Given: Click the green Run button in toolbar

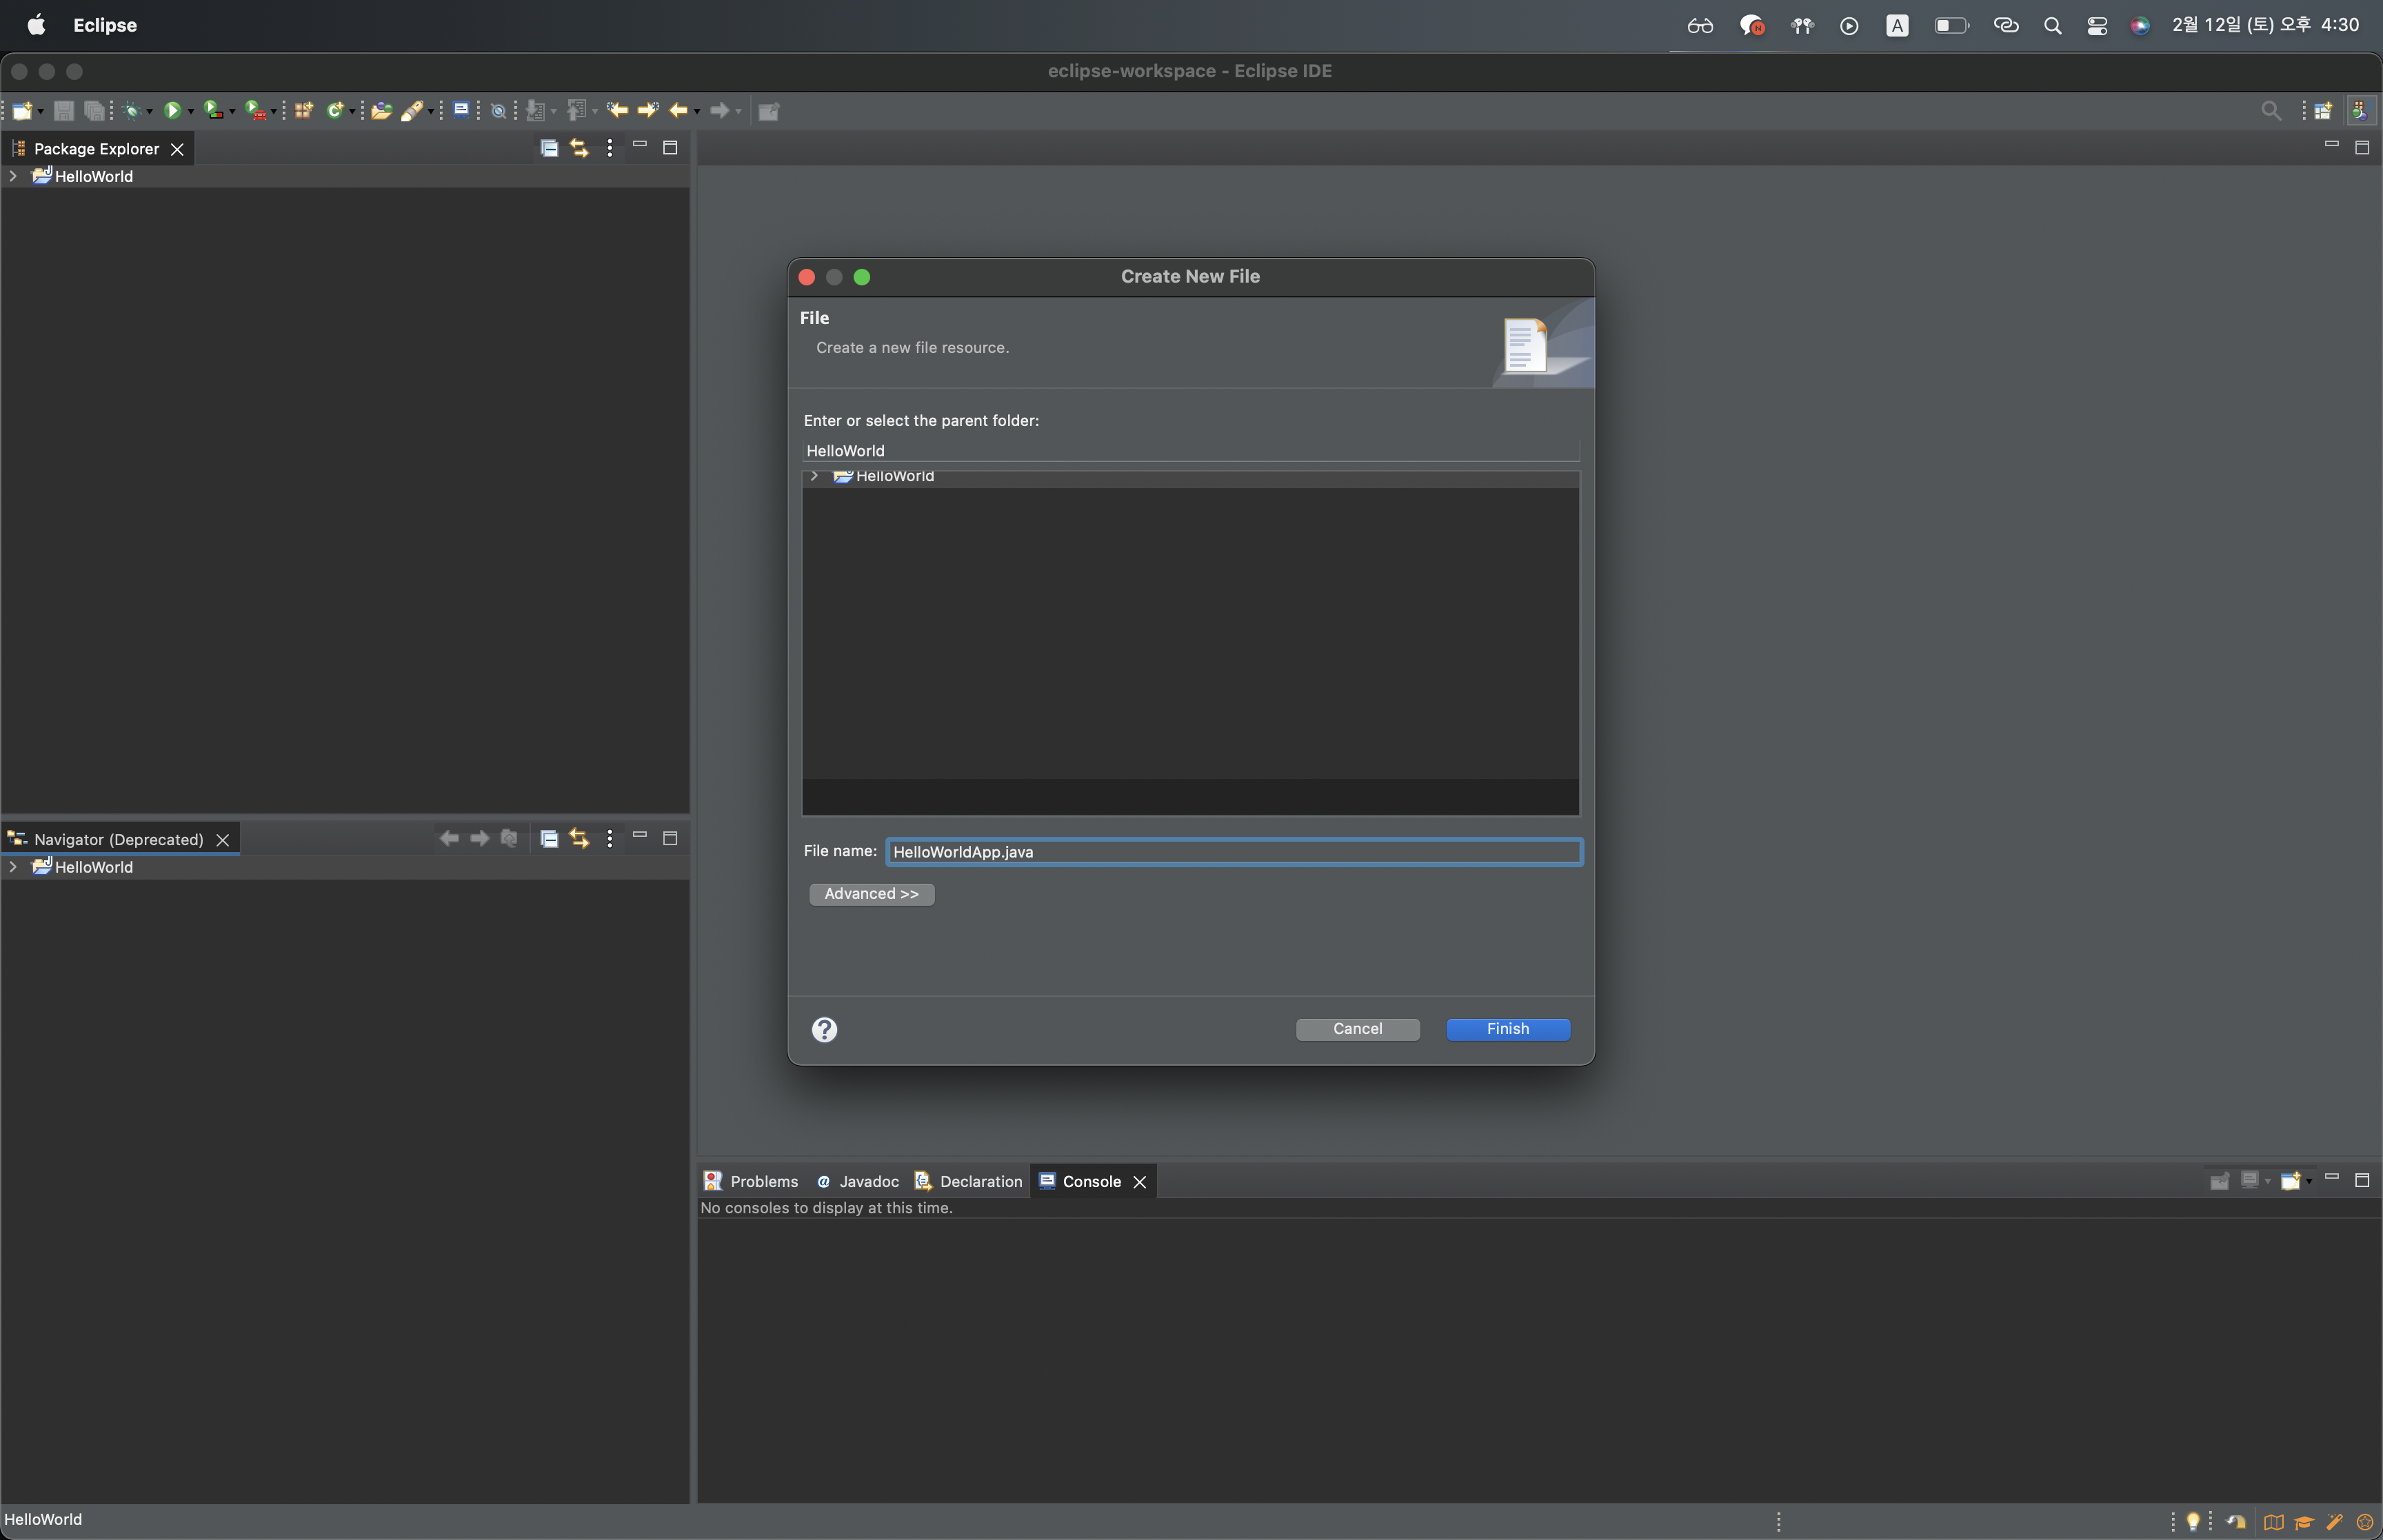Looking at the screenshot, I should pyautogui.click(x=172, y=110).
